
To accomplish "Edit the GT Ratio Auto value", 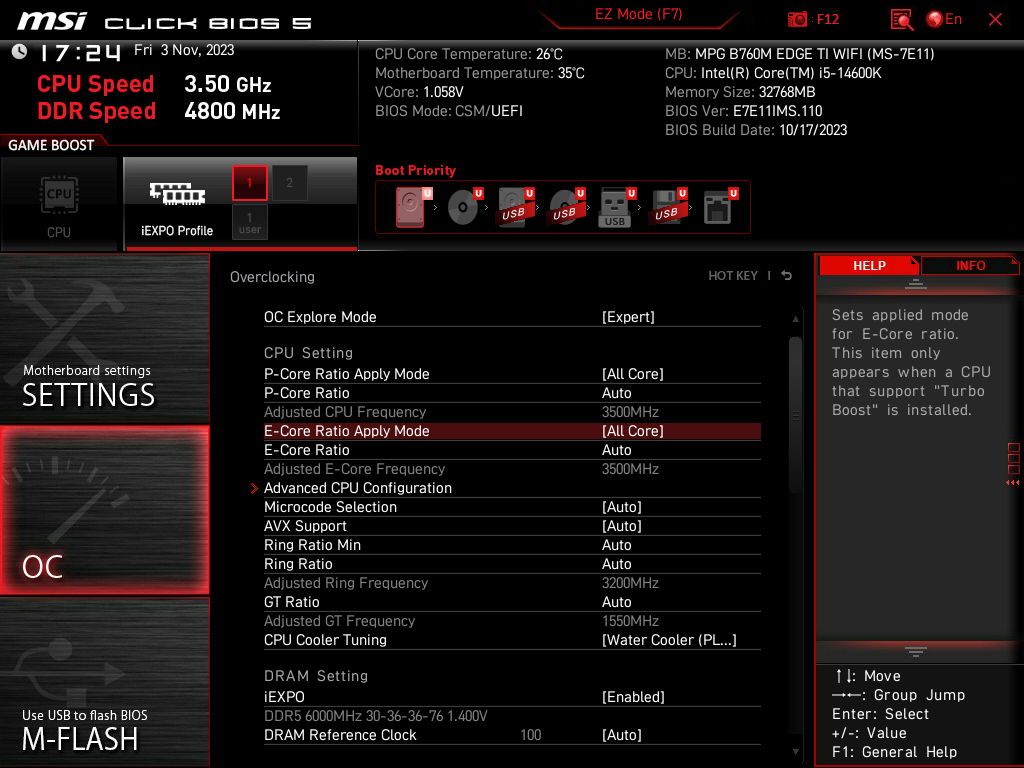I will pyautogui.click(x=616, y=601).
